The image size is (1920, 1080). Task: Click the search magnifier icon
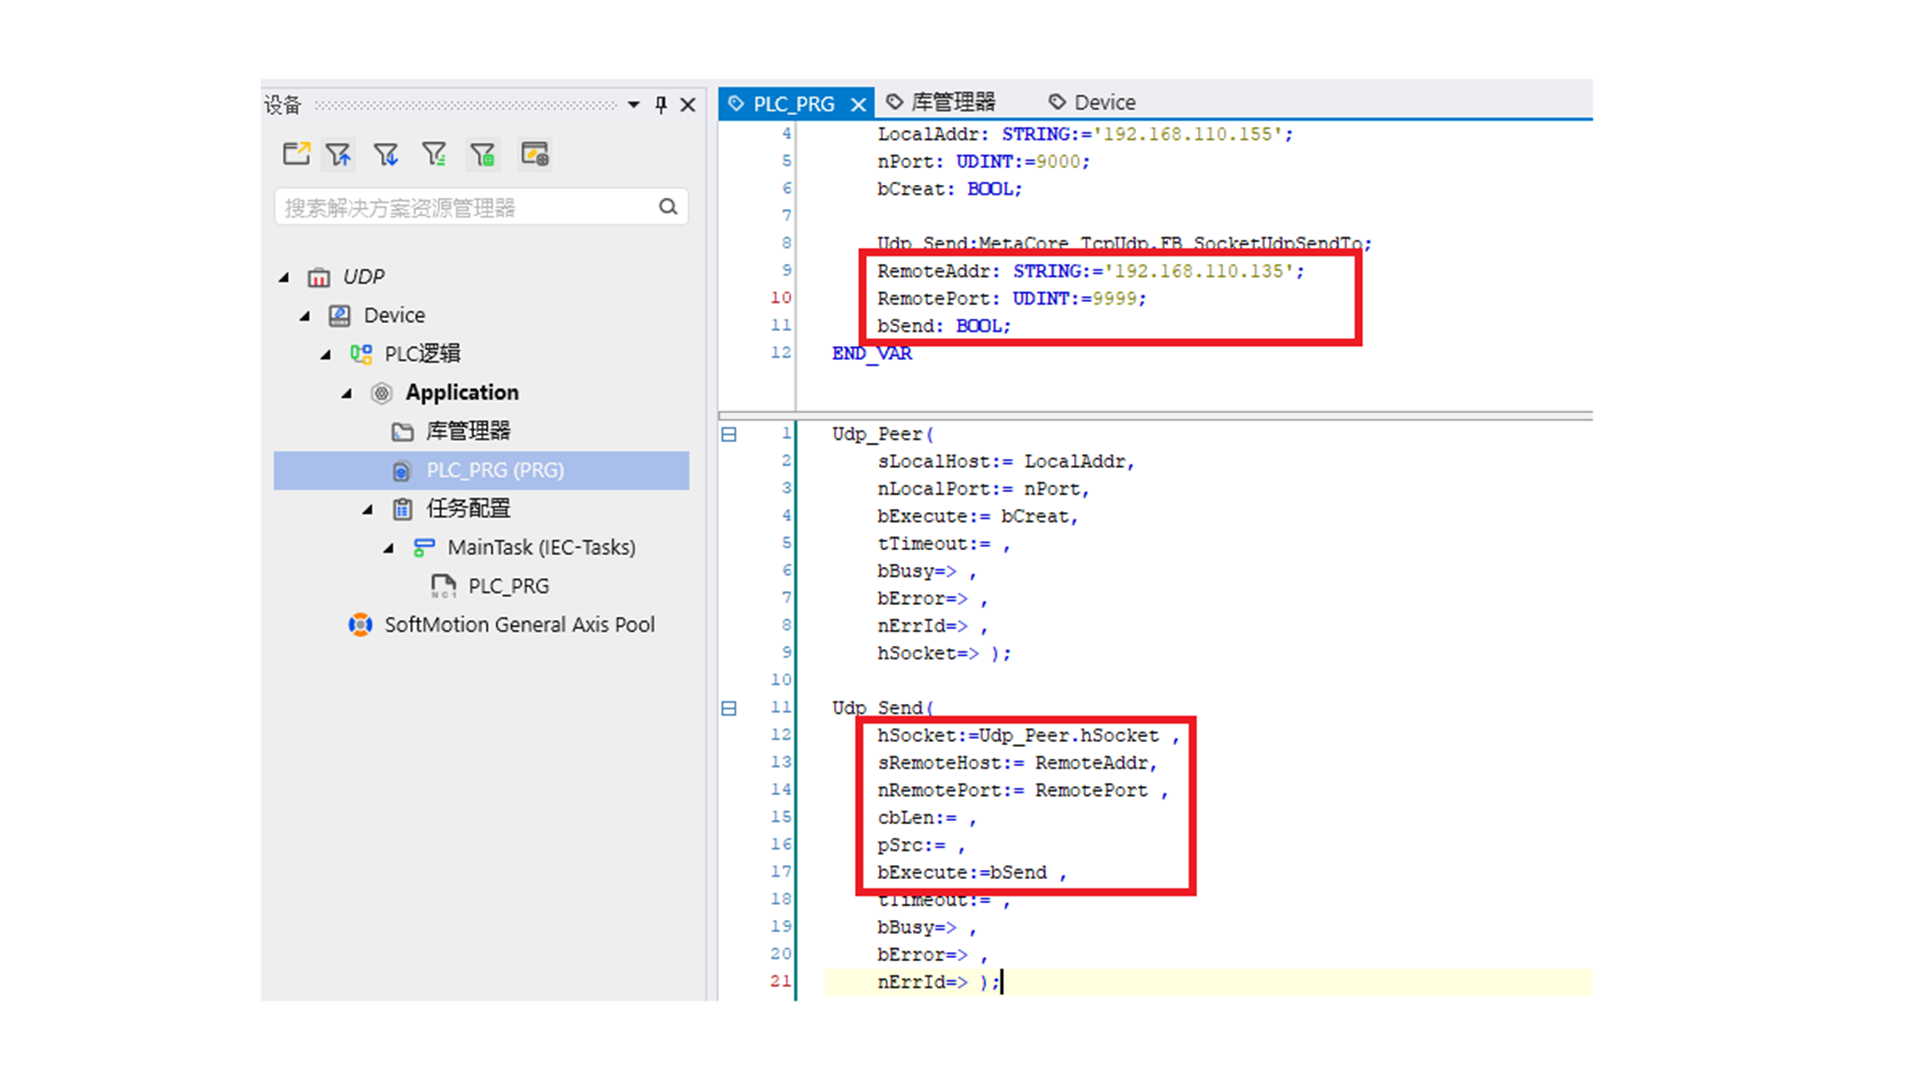tap(668, 207)
